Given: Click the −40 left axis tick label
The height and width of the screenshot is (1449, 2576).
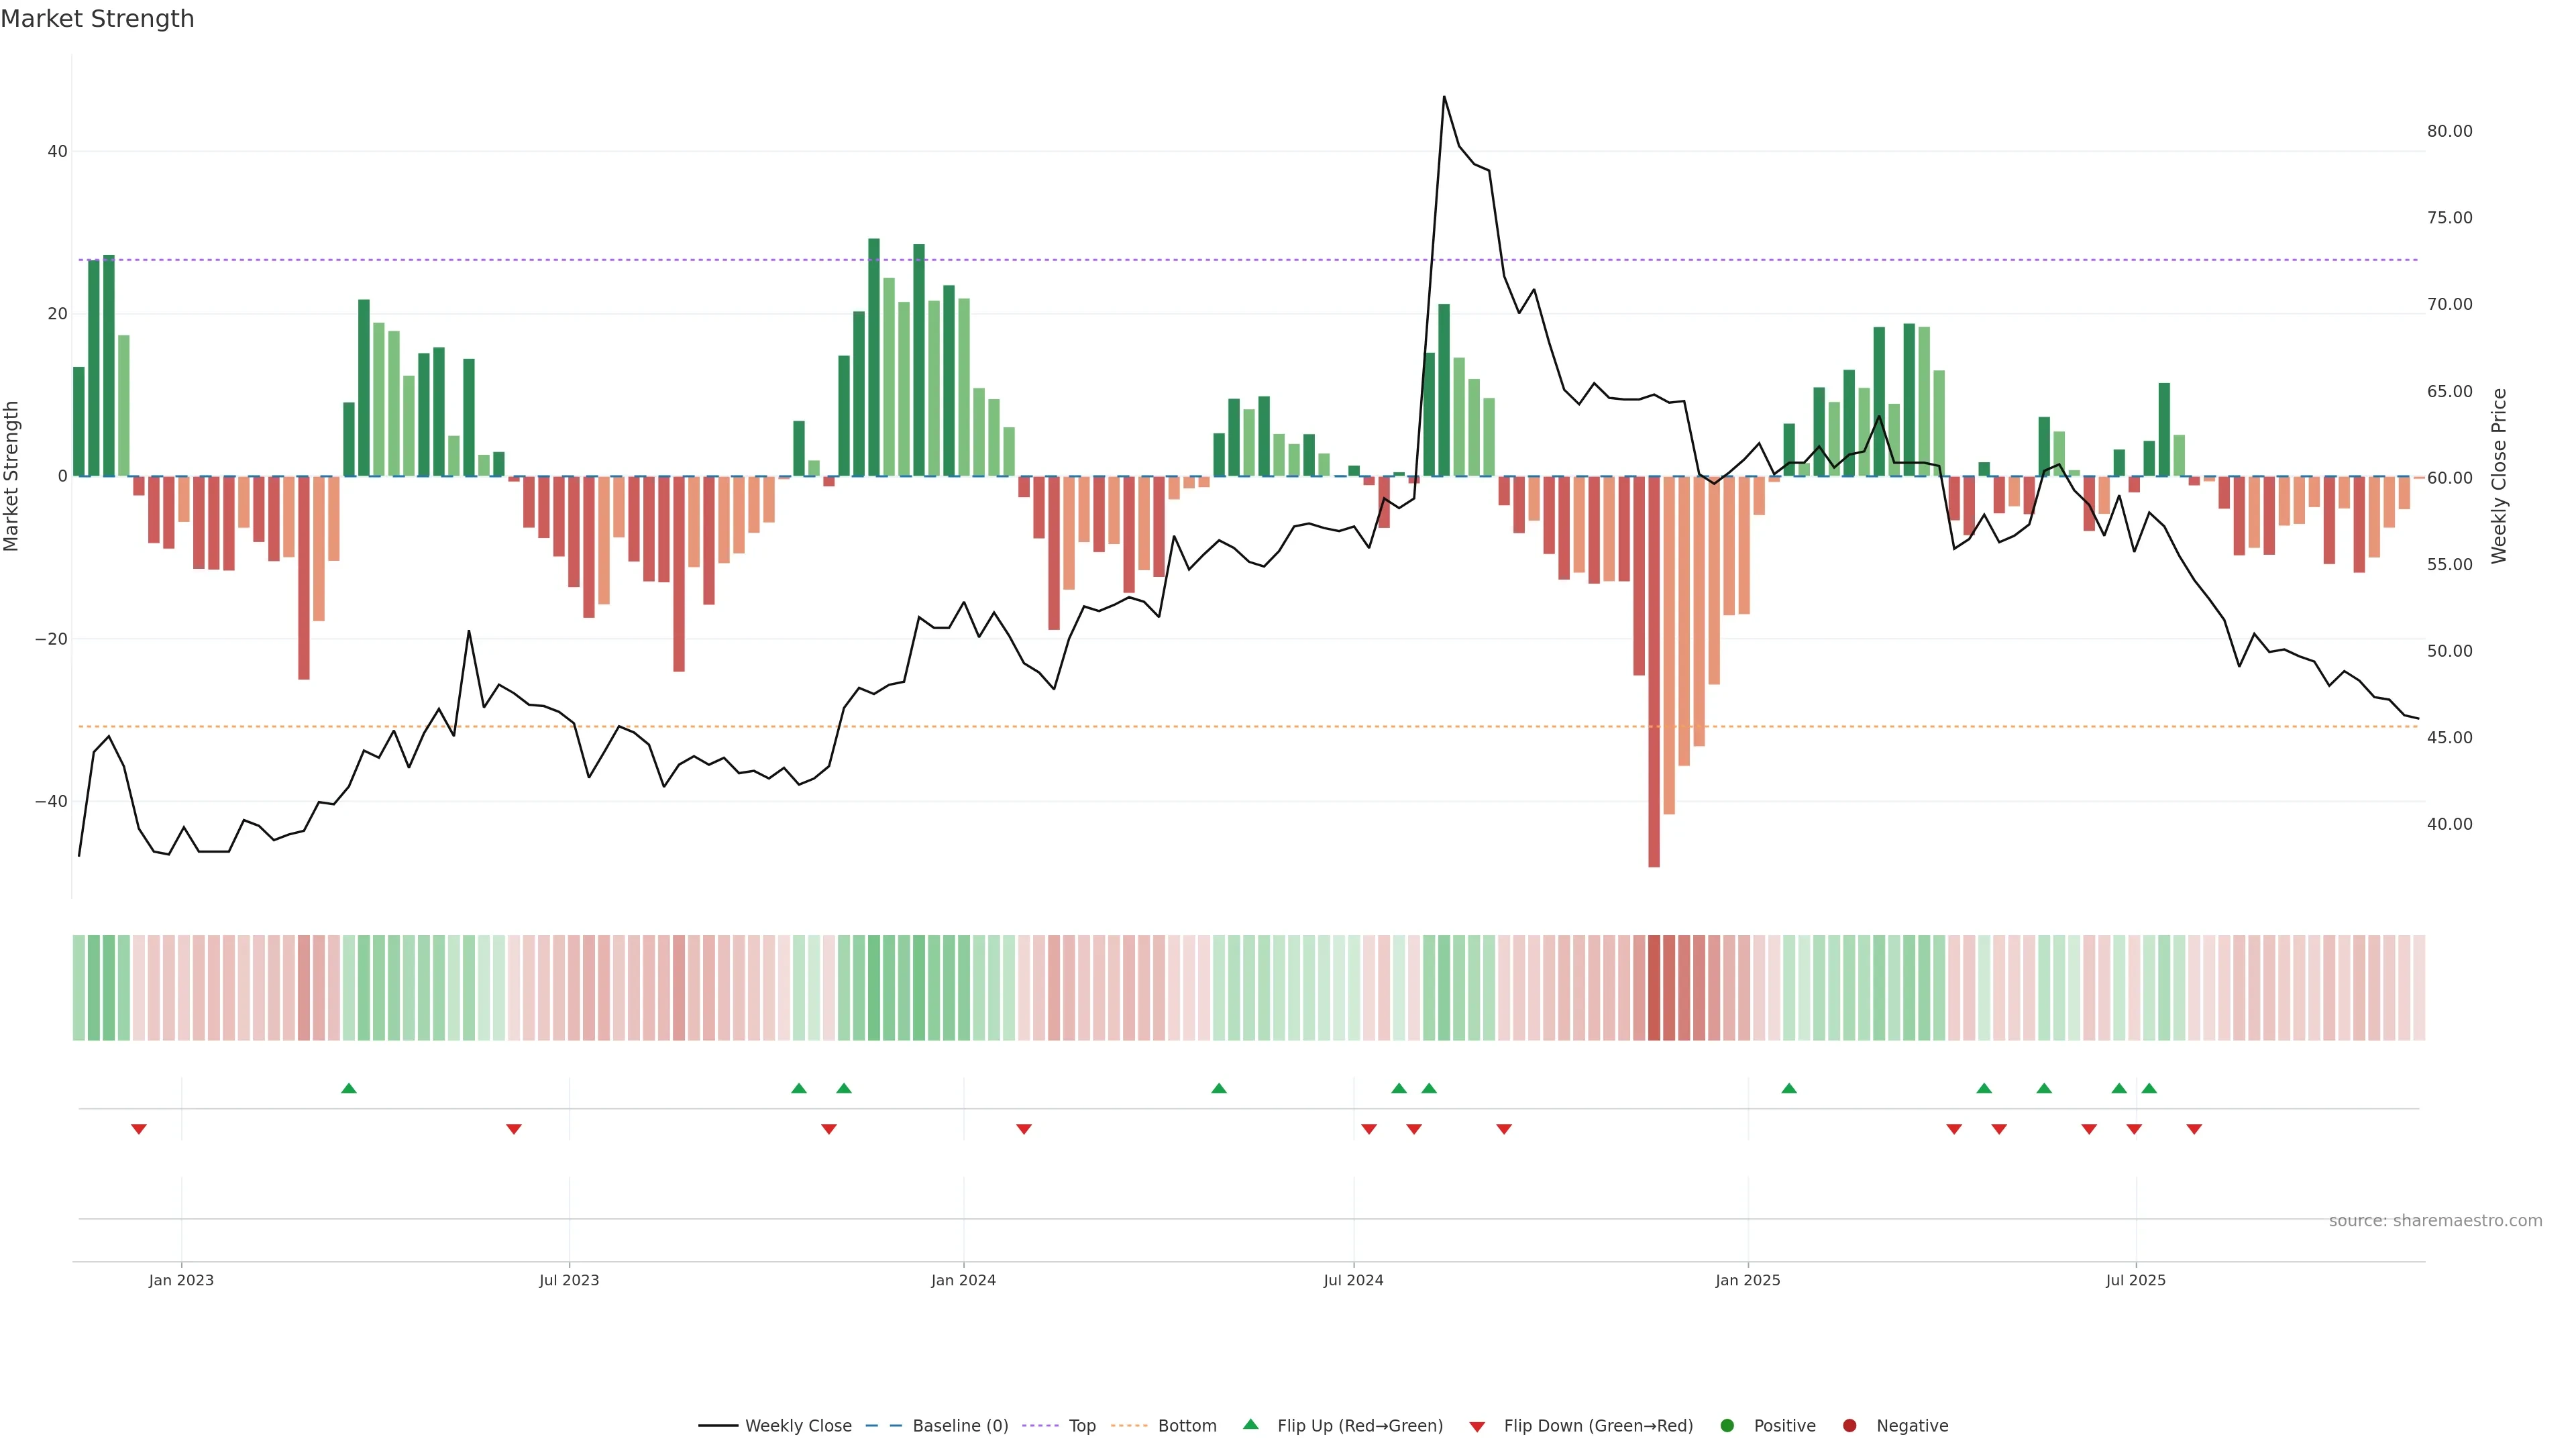Looking at the screenshot, I should tap(51, 801).
